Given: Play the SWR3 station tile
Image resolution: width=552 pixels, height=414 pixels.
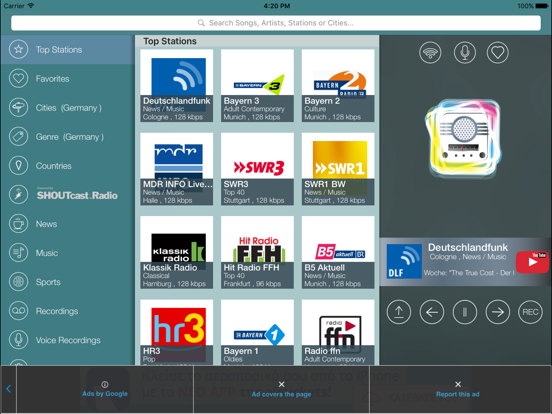Looking at the screenshot, I should point(257,169).
